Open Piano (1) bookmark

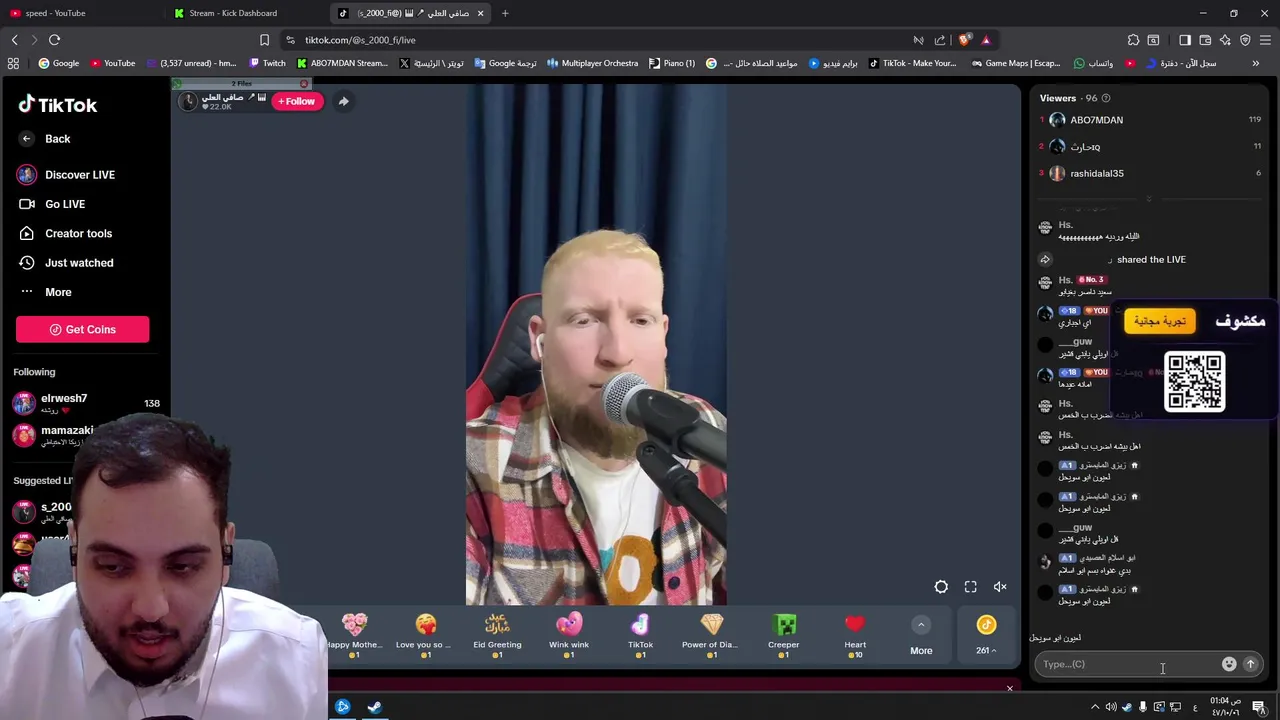(672, 63)
